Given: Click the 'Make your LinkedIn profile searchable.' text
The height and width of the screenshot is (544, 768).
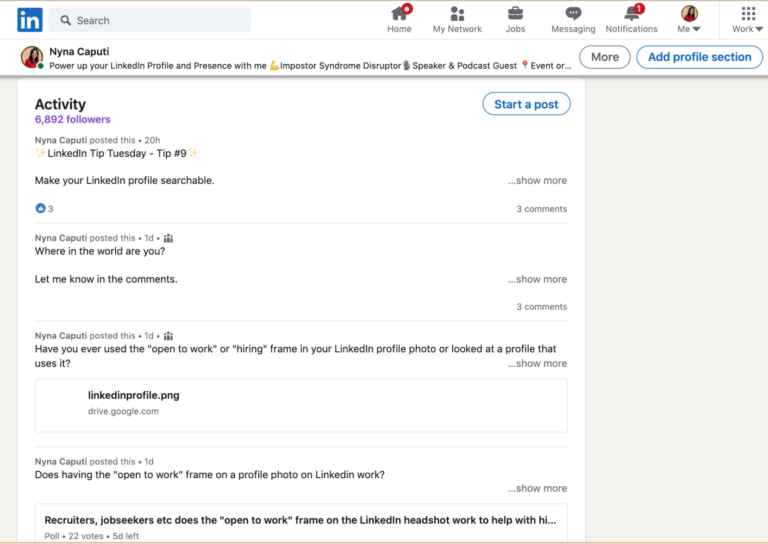Looking at the screenshot, I should coord(124,181).
